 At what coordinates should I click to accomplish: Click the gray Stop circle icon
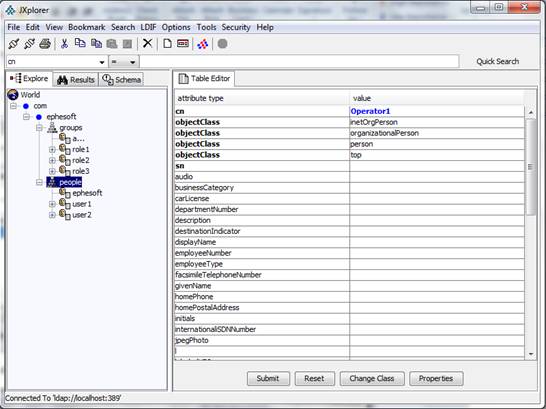223,44
